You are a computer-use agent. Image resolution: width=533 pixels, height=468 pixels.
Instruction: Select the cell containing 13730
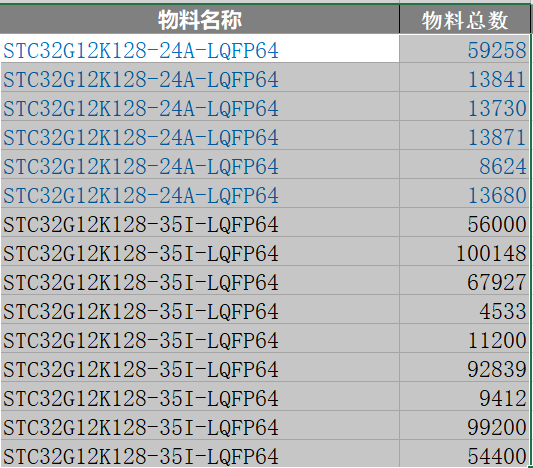[464, 106]
